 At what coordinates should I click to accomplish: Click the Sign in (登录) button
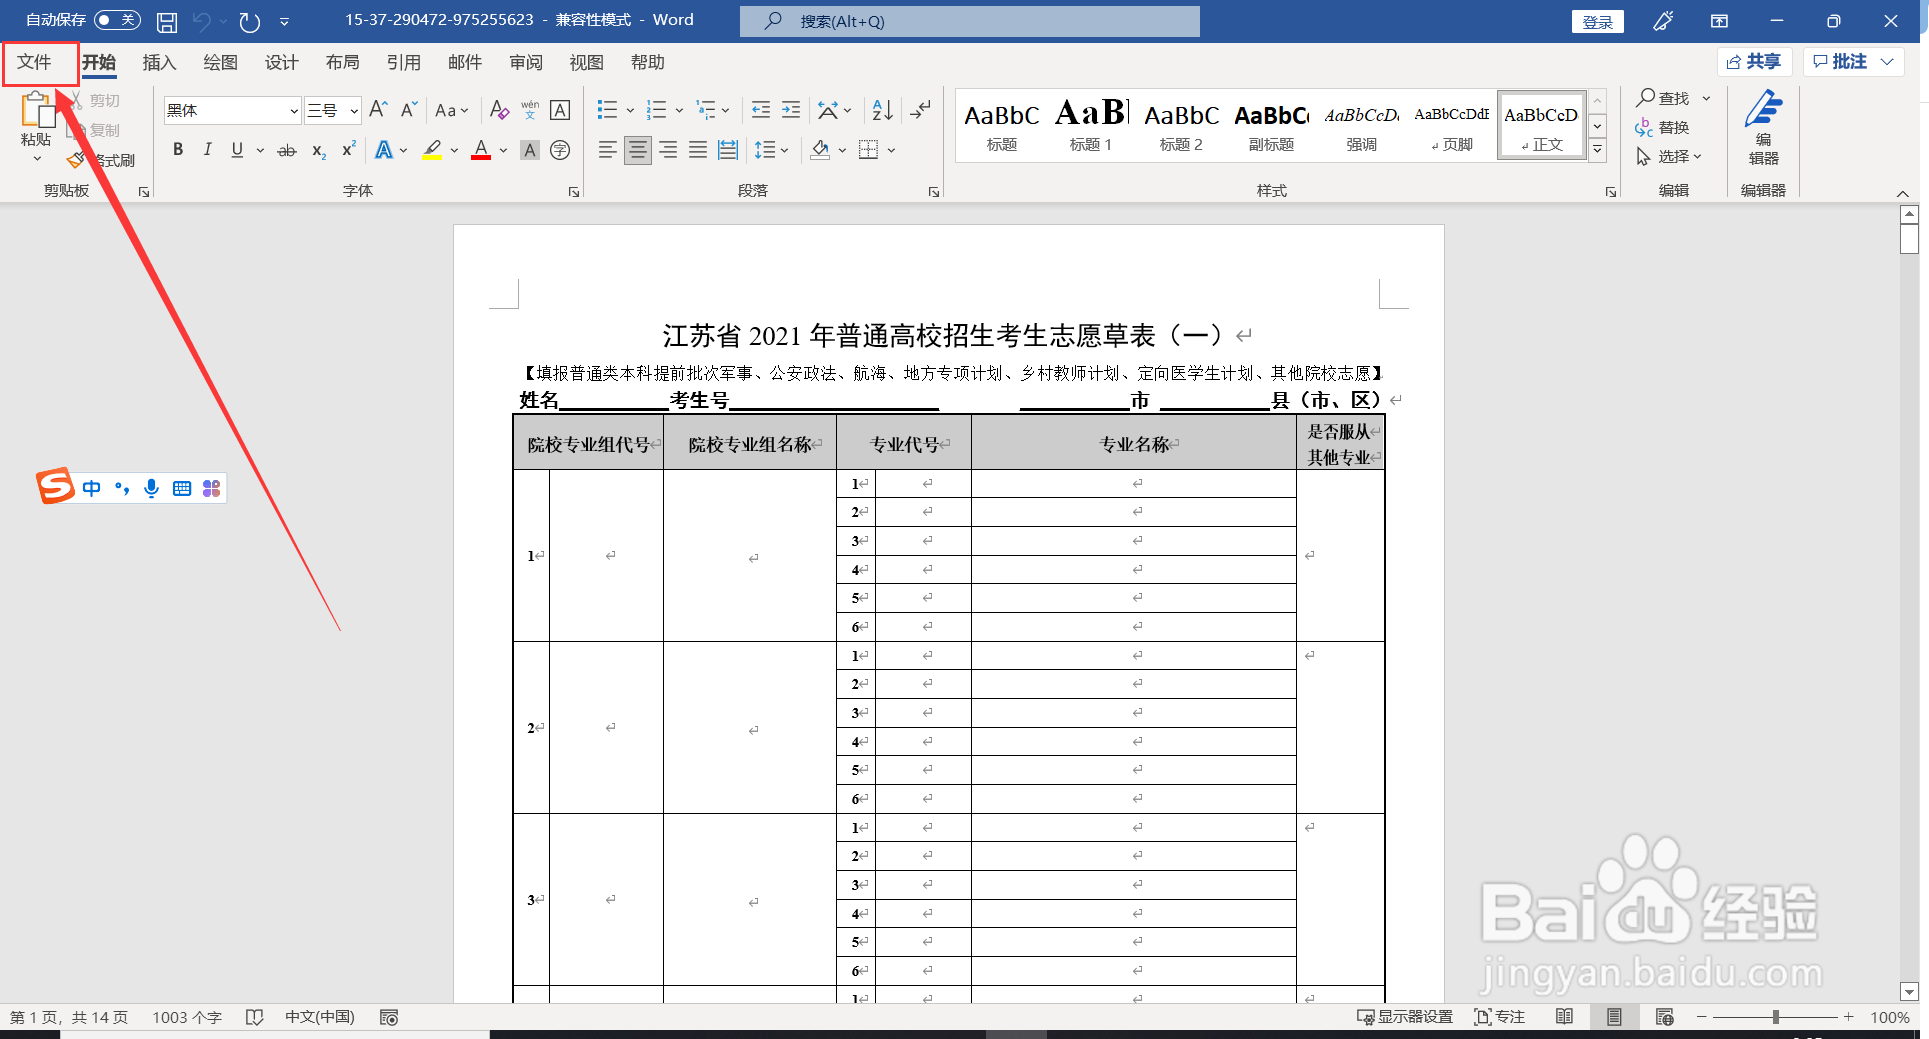[x=1597, y=21]
